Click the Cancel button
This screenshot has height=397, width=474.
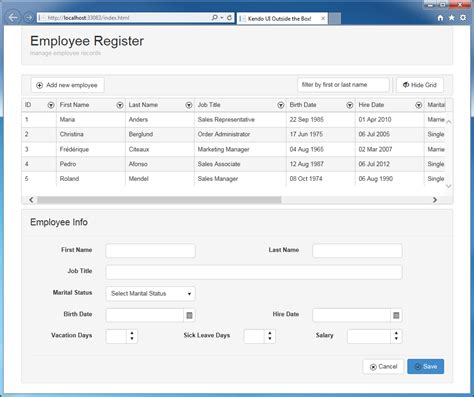click(383, 366)
